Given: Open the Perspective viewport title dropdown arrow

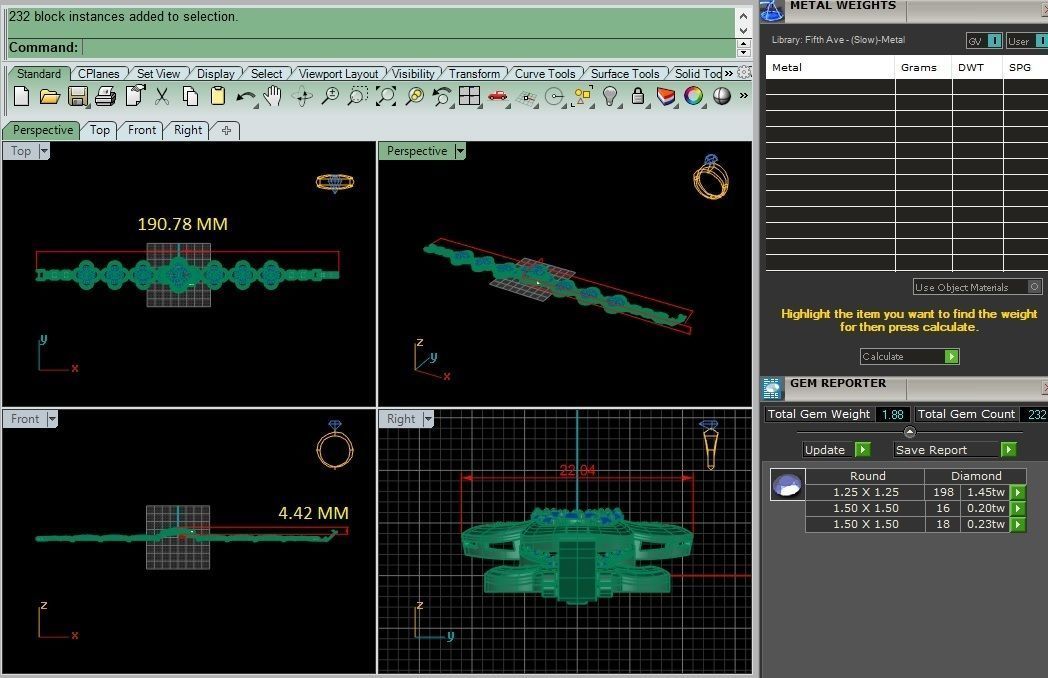Looking at the screenshot, I should (x=460, y=151).
